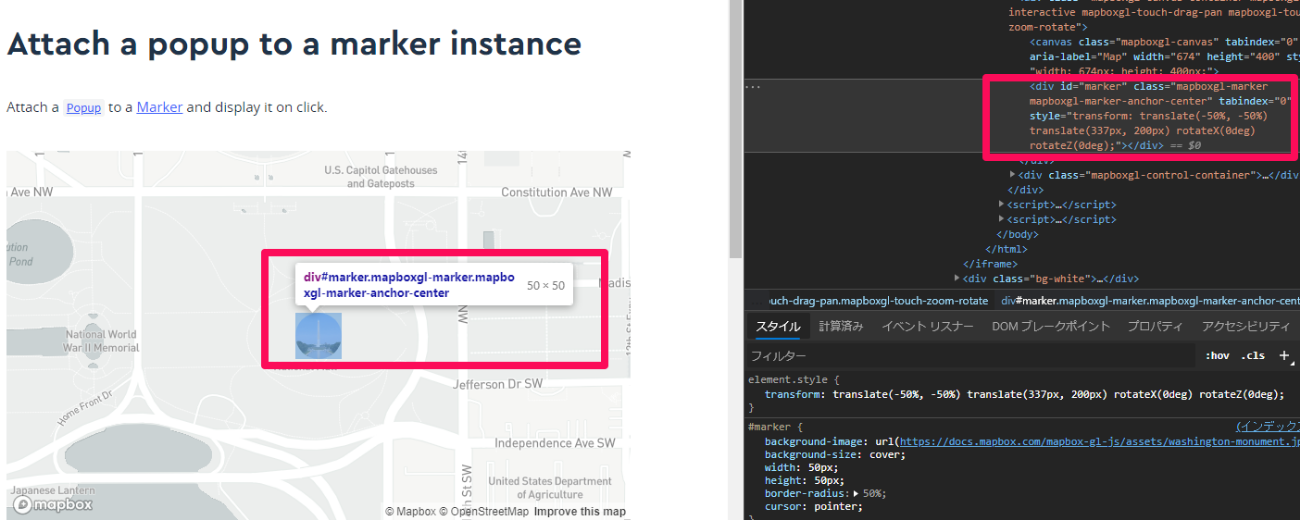The image size is (1300, 520).
Task: Click the Washington Monument marker on the map
Action: 319,336
